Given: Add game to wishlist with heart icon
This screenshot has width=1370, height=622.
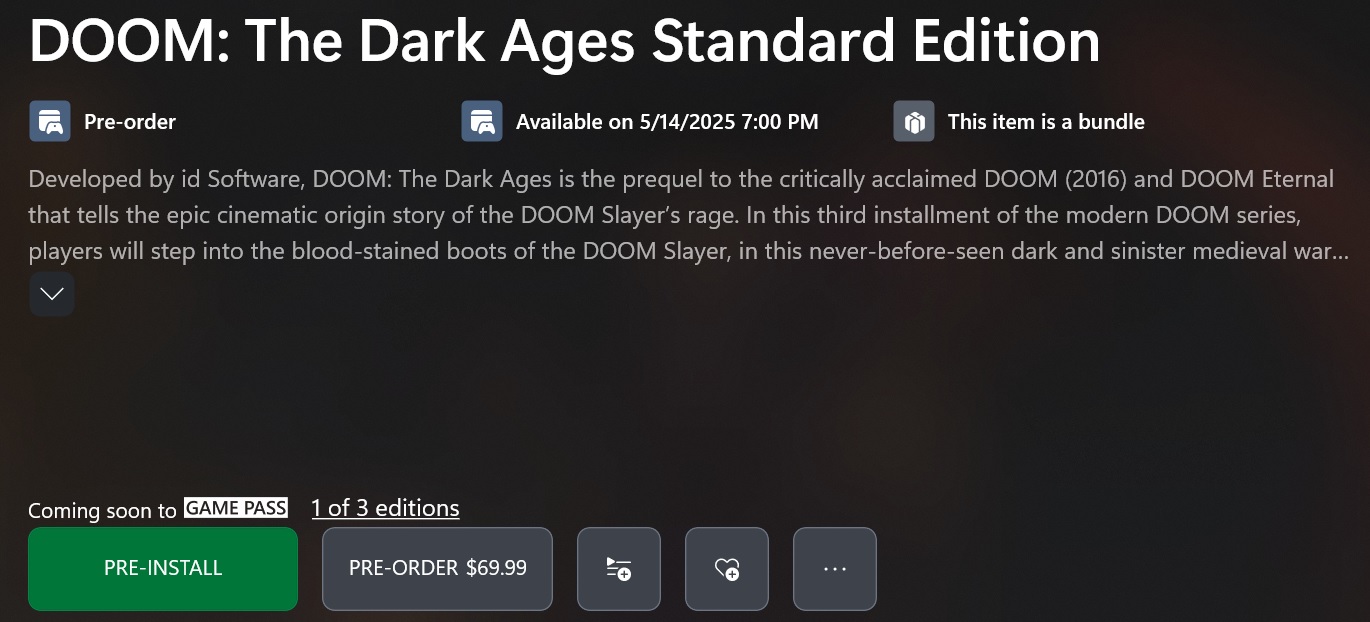Looking at the screenshot, I should tap(726, 569).
